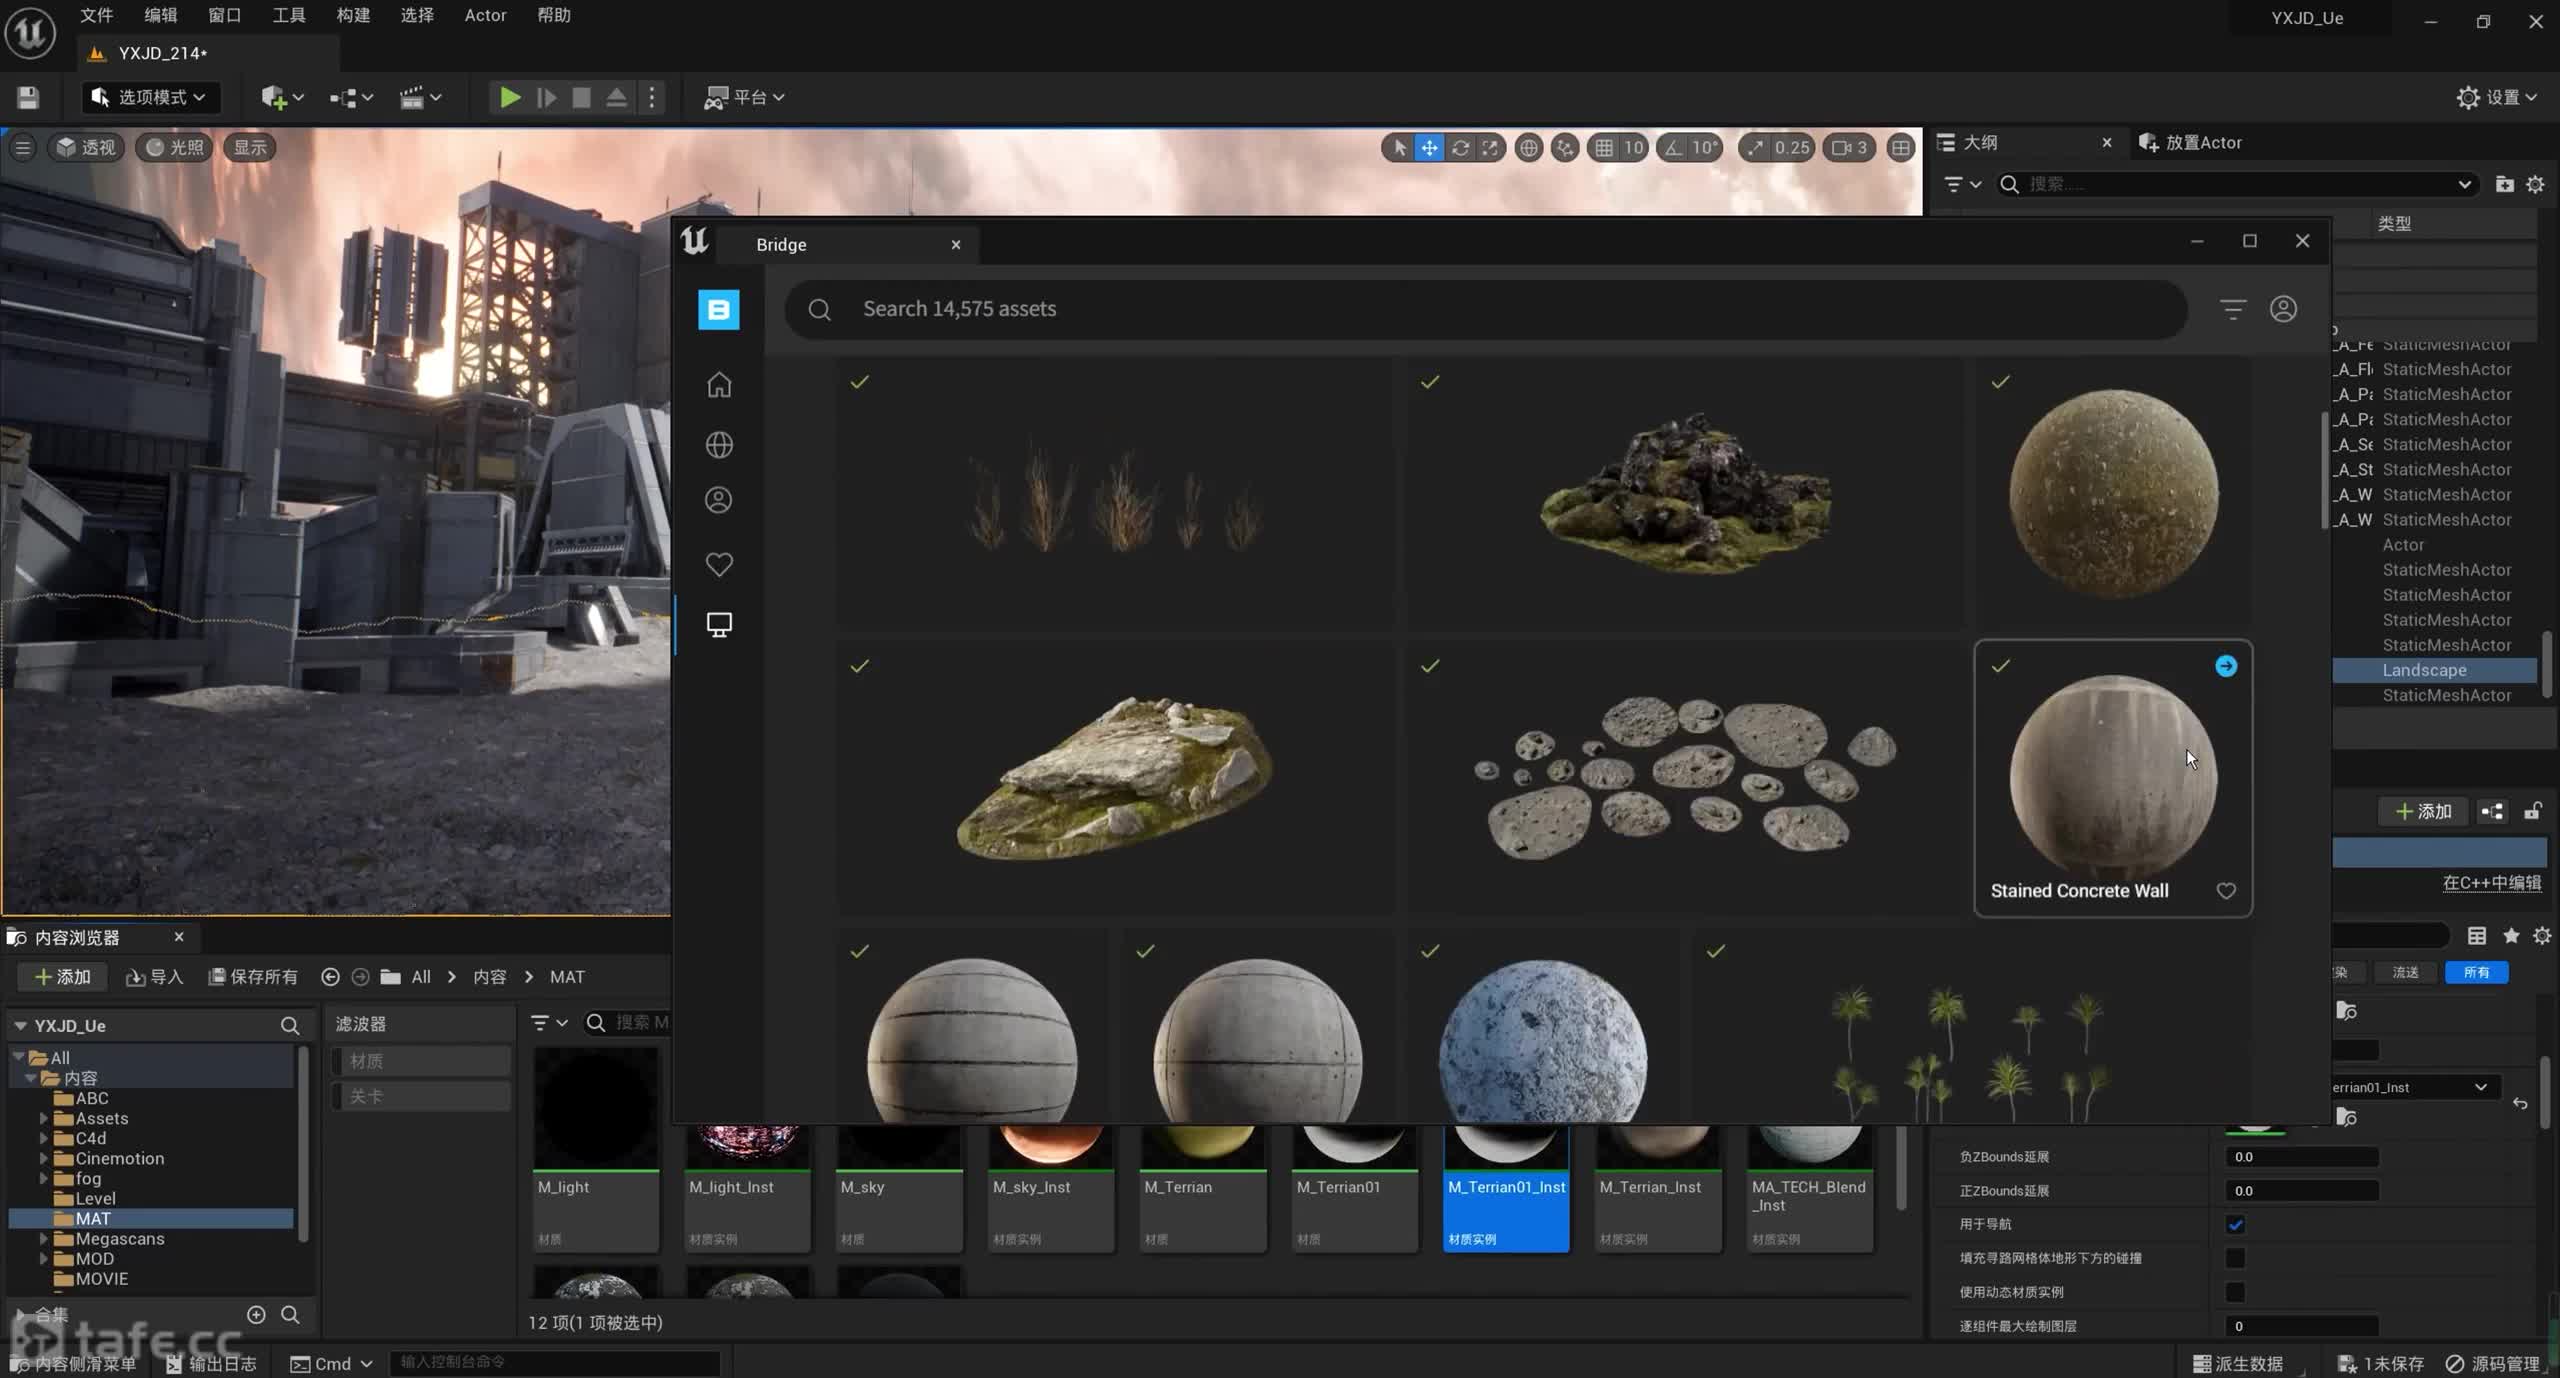Toggle rotation snapping angle icon

pos(1674,148)
